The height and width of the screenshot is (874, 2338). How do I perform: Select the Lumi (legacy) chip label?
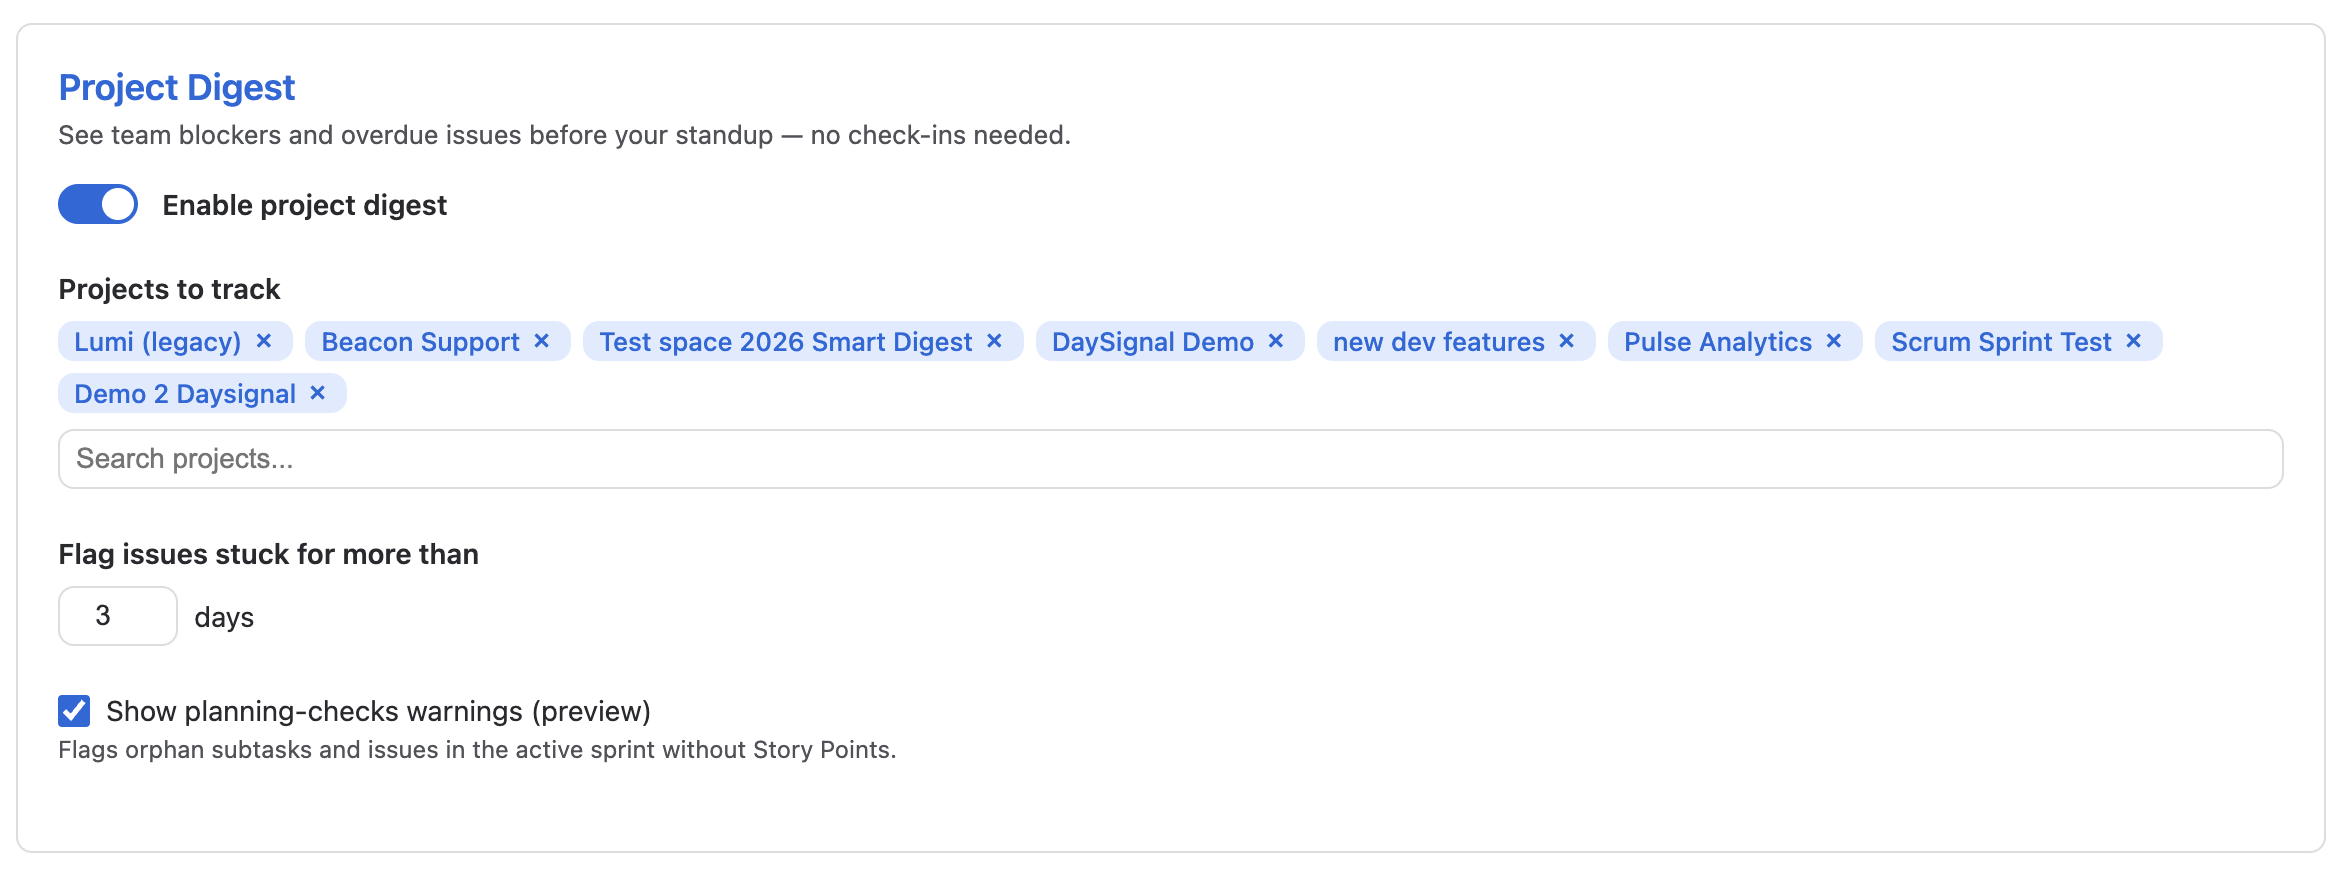click(x=158, y=342)
